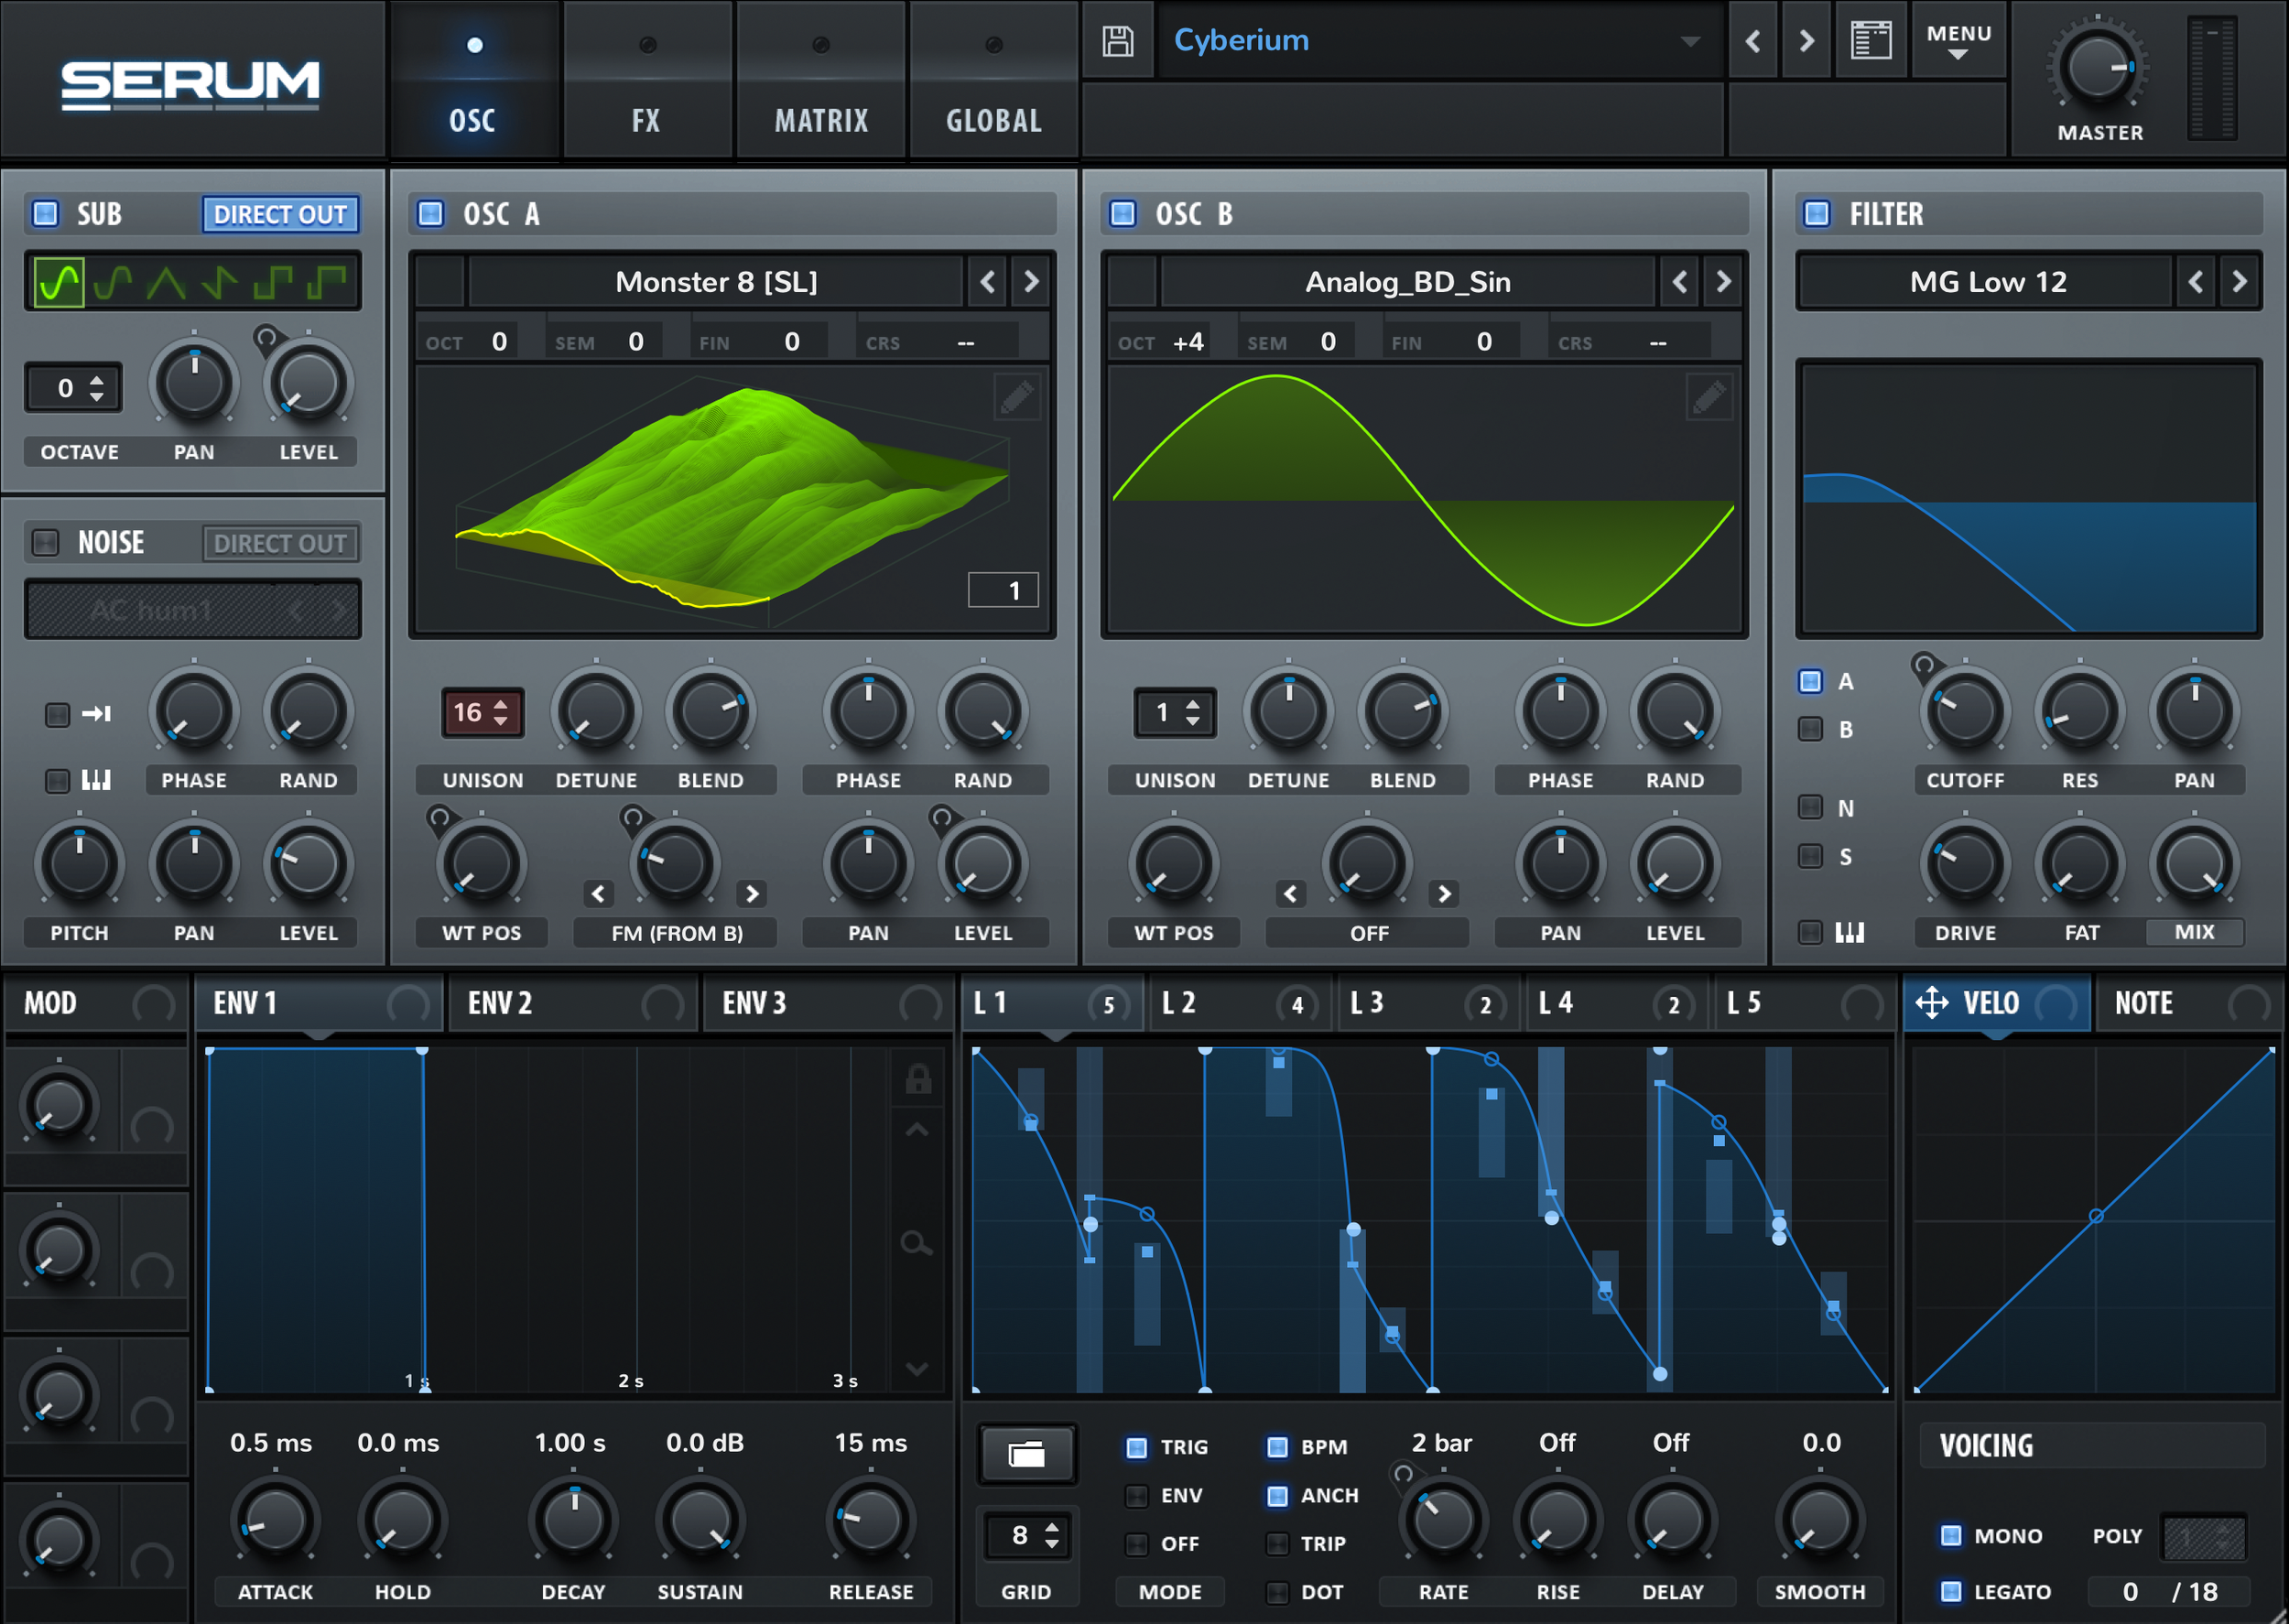Select the ENV 2 tab
The width and height of the screenshot is (2289, 1624).
[x=573, y=1003]
